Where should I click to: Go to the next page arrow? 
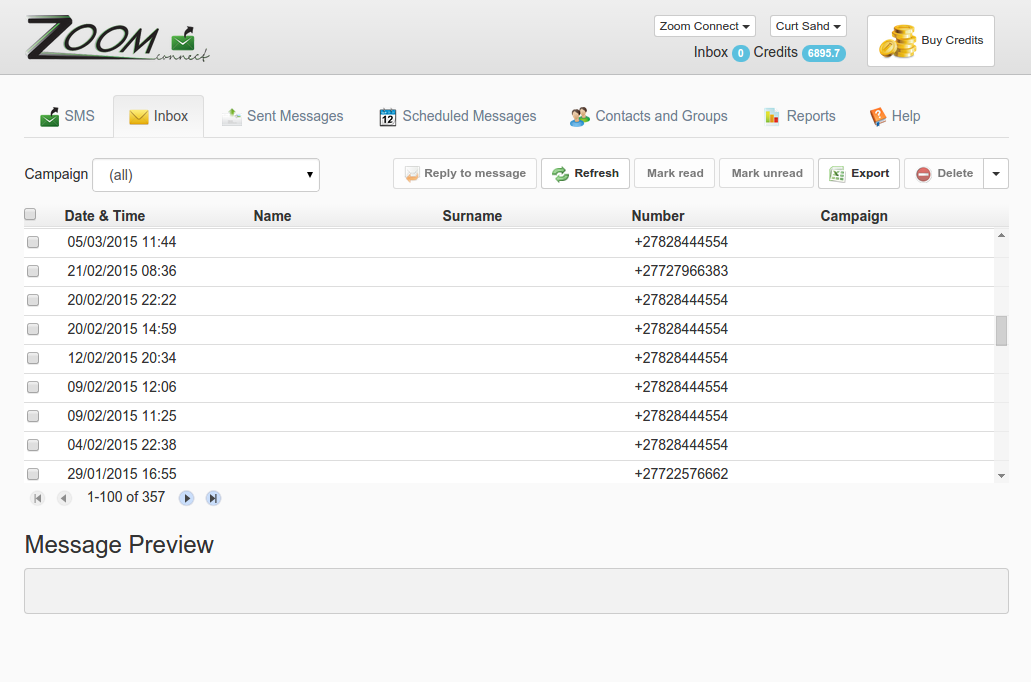(x=187, y=498)
